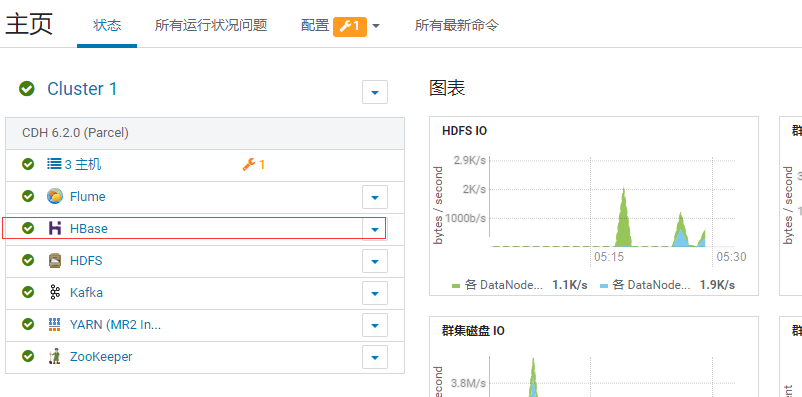Click the 群集磁盘 IO chart plot area

(x=613, y=377)
